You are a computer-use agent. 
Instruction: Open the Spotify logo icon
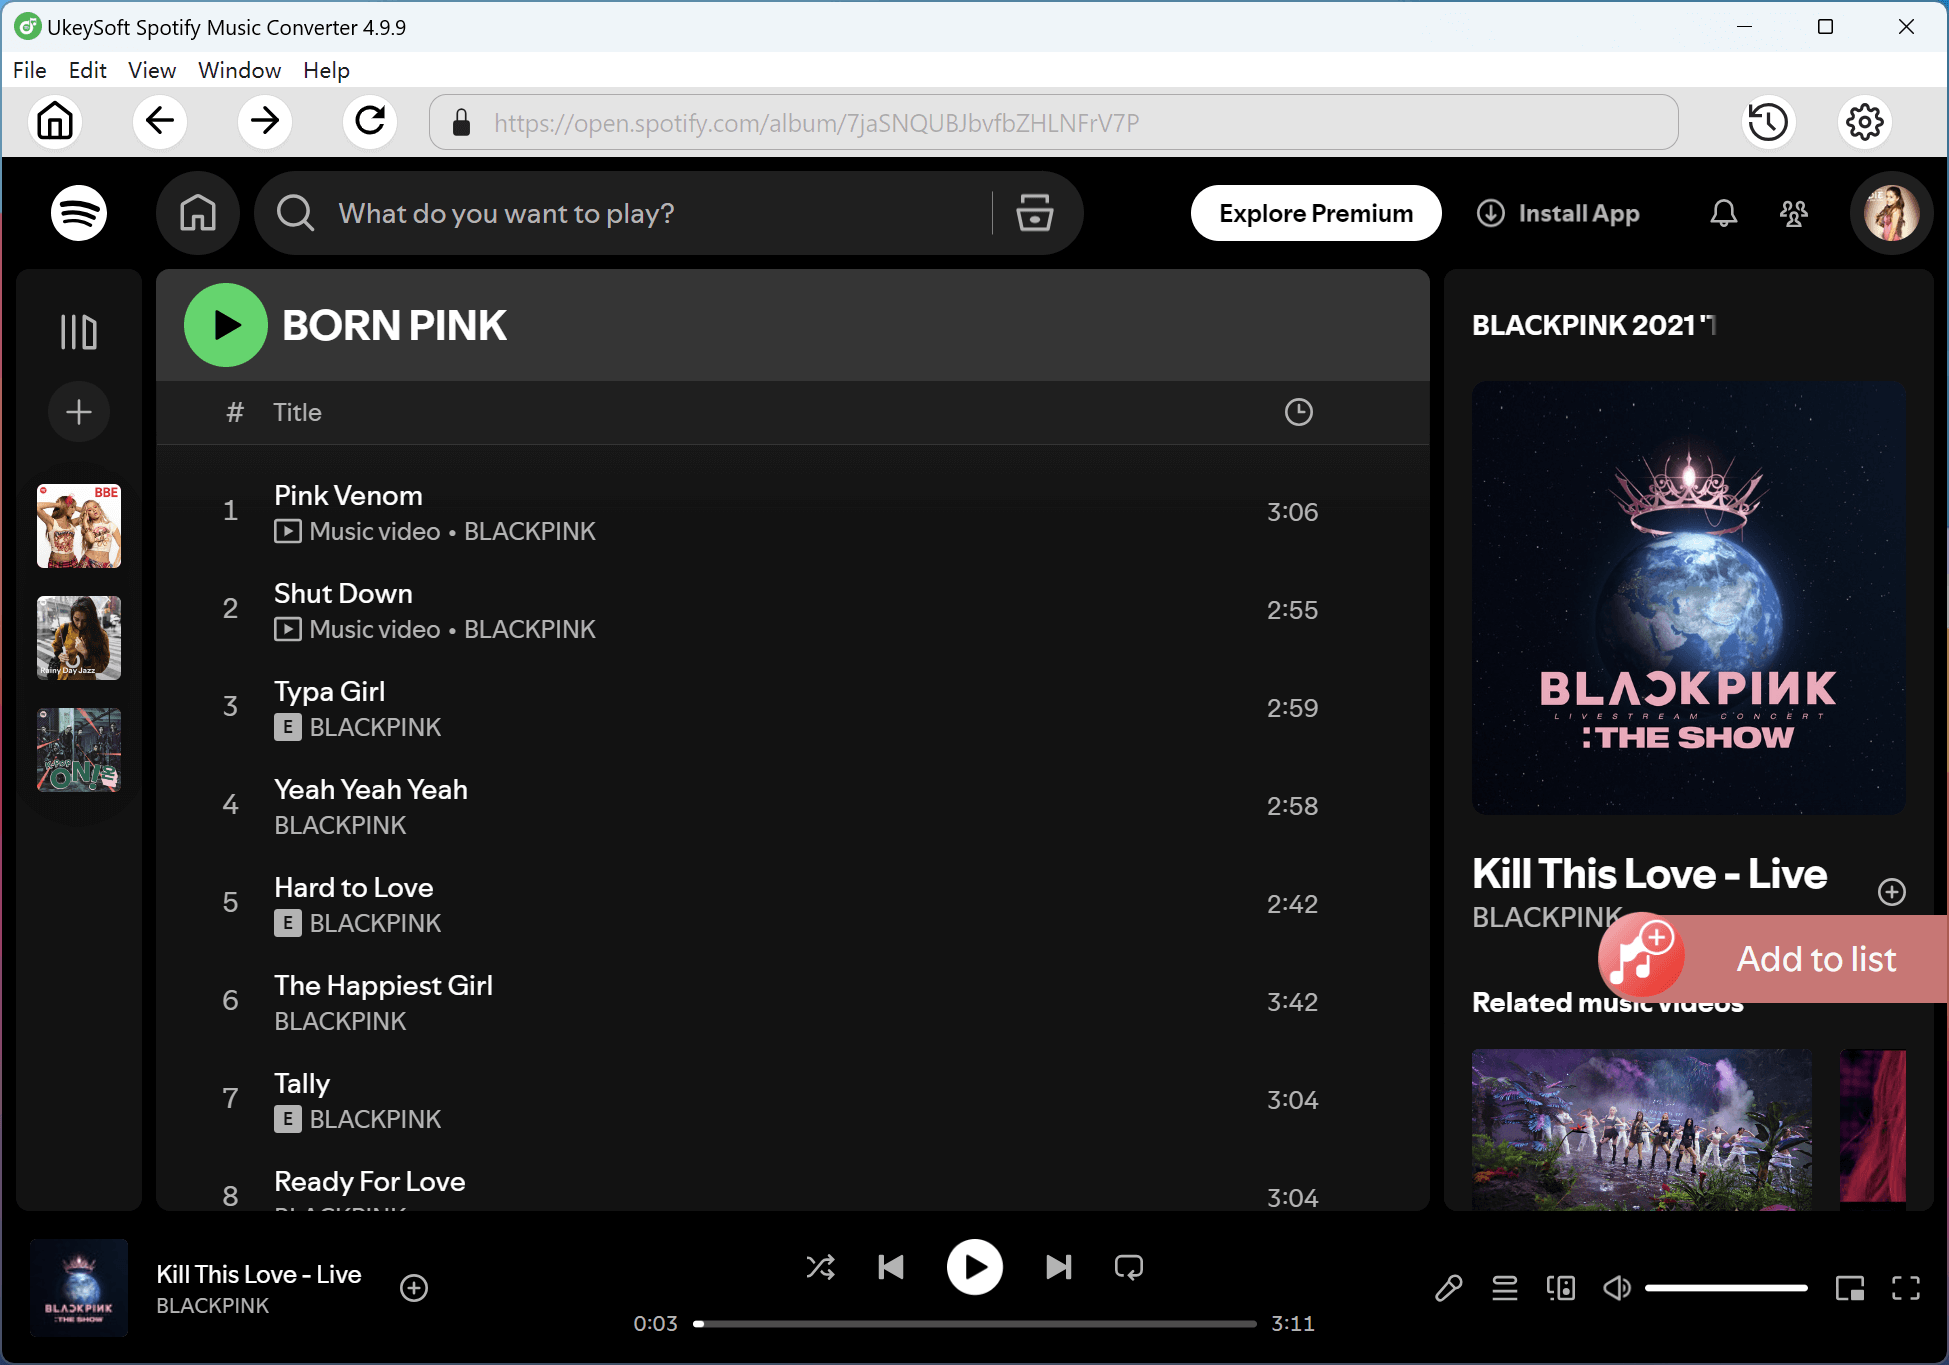click(x=78, y=213)
